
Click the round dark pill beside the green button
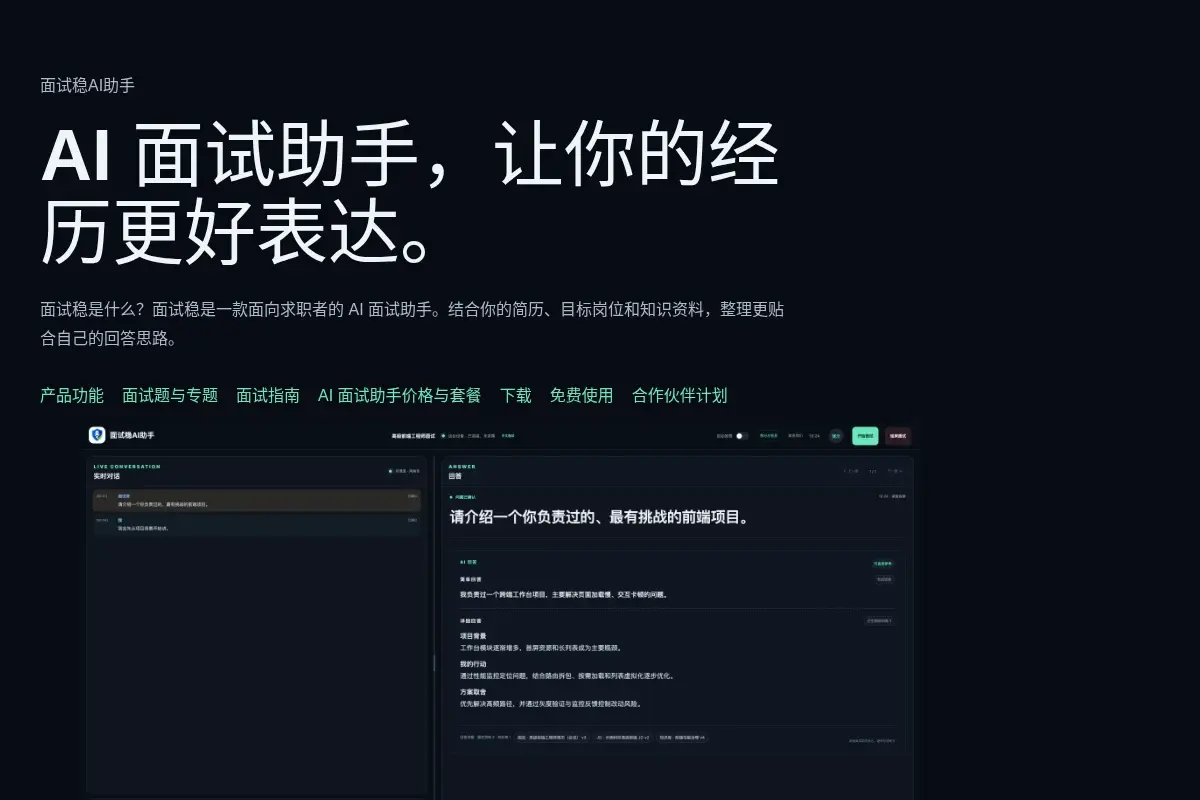[836, 436]
